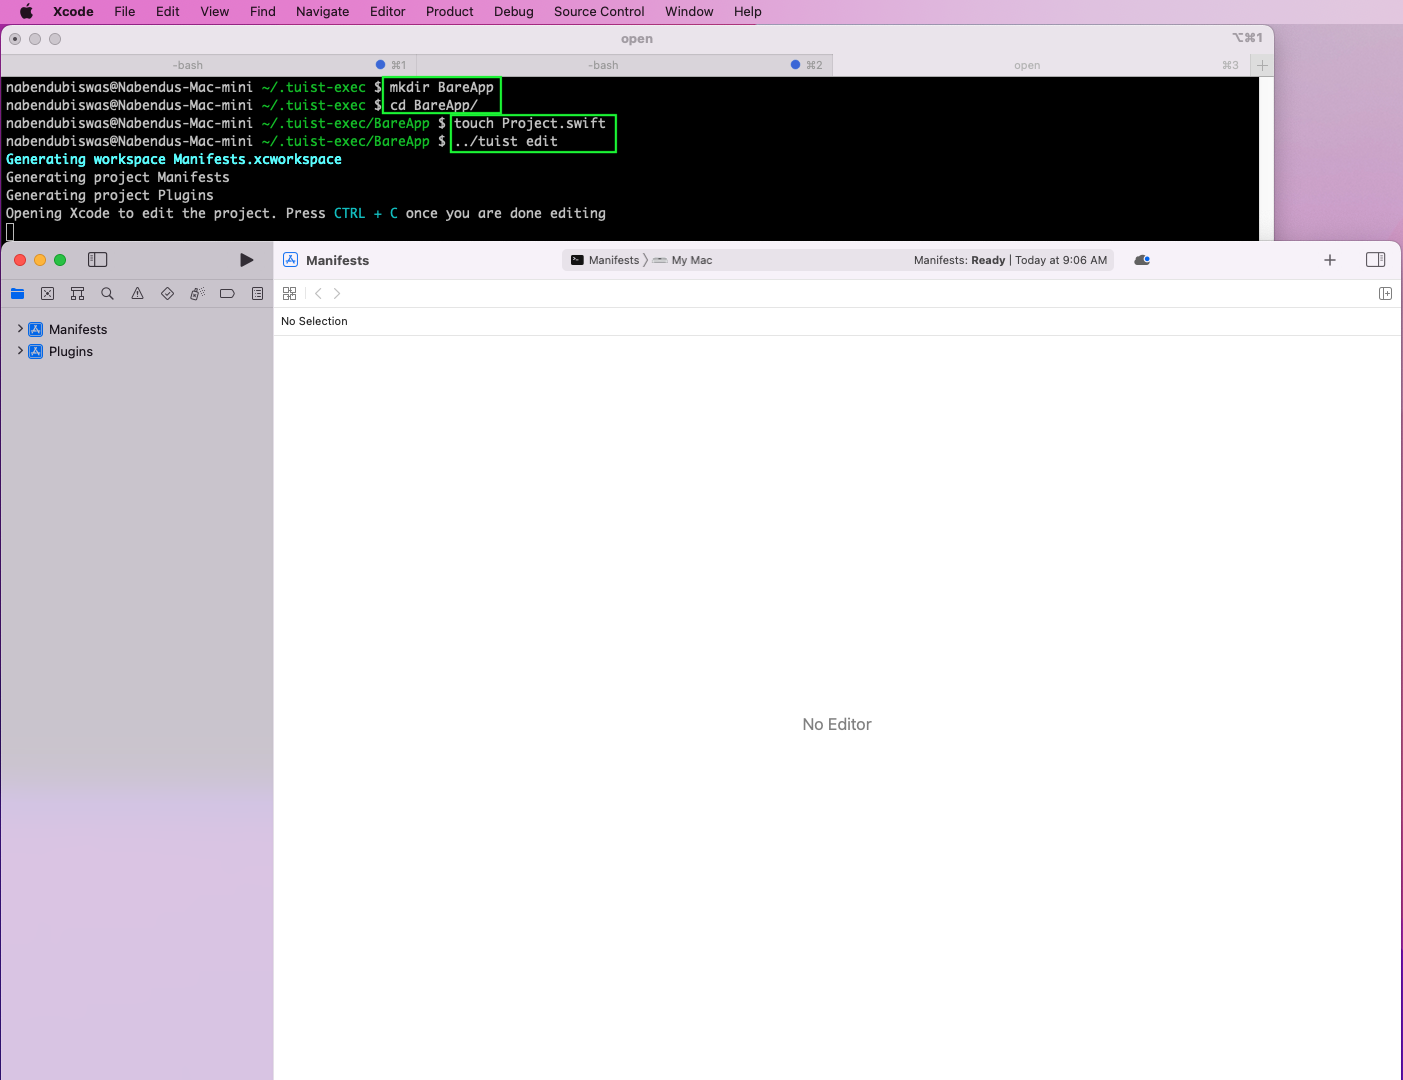Switch to the 'open' terminal tab
The image size is (1403, 1080).
coord(1042,65)
